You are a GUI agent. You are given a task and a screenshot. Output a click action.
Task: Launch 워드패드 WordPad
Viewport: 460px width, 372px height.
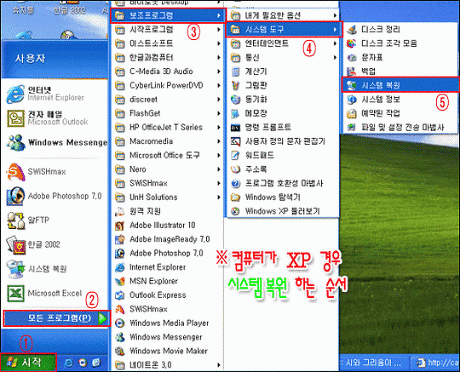pyautogui.click(x=283, y=155)
